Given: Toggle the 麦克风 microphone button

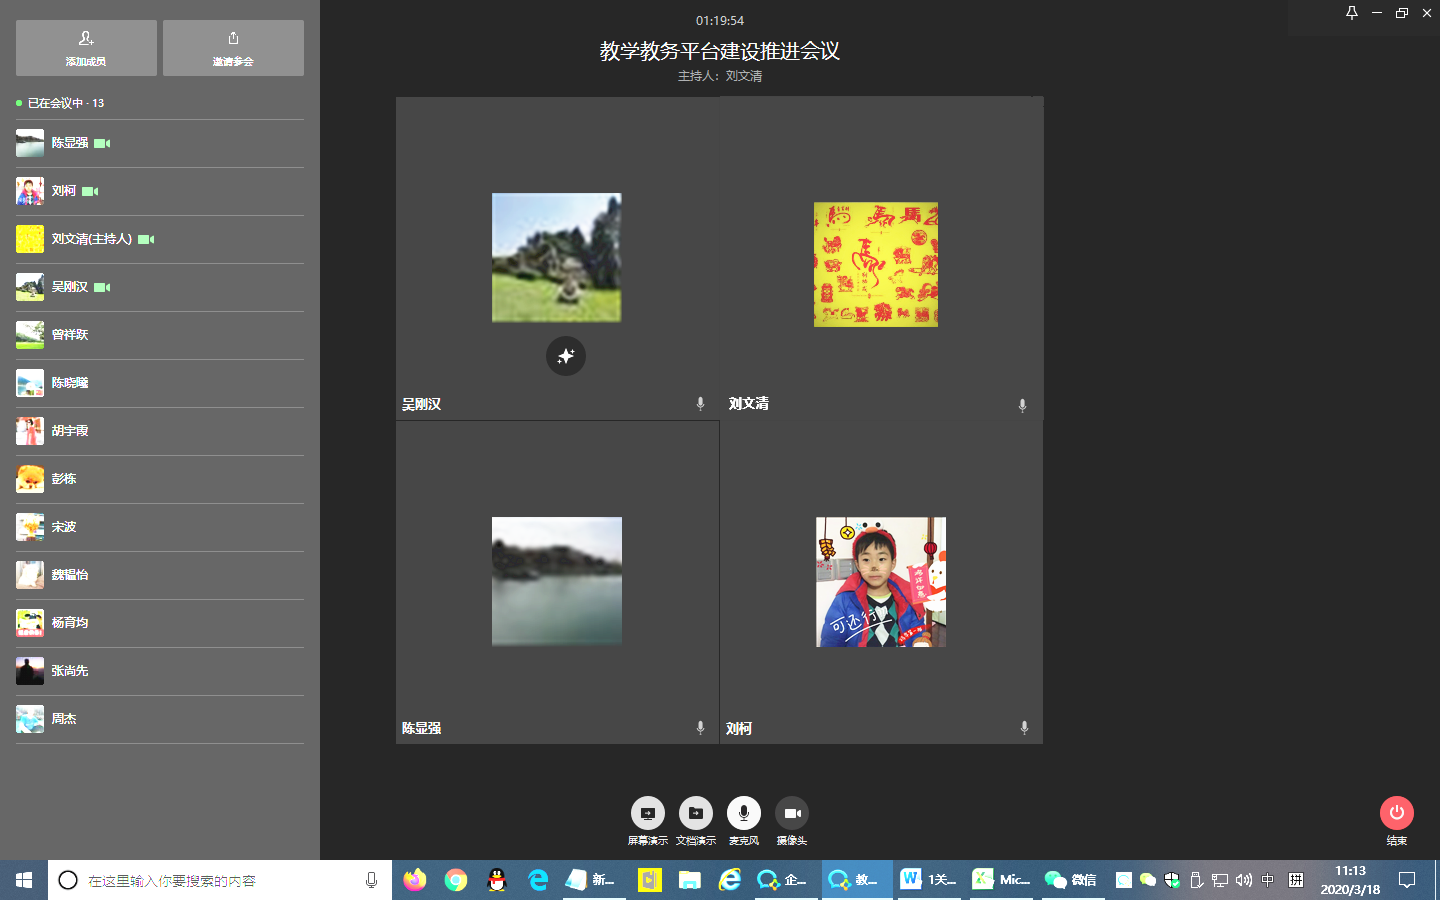Looking at the screenshot, I should point(743,813).
